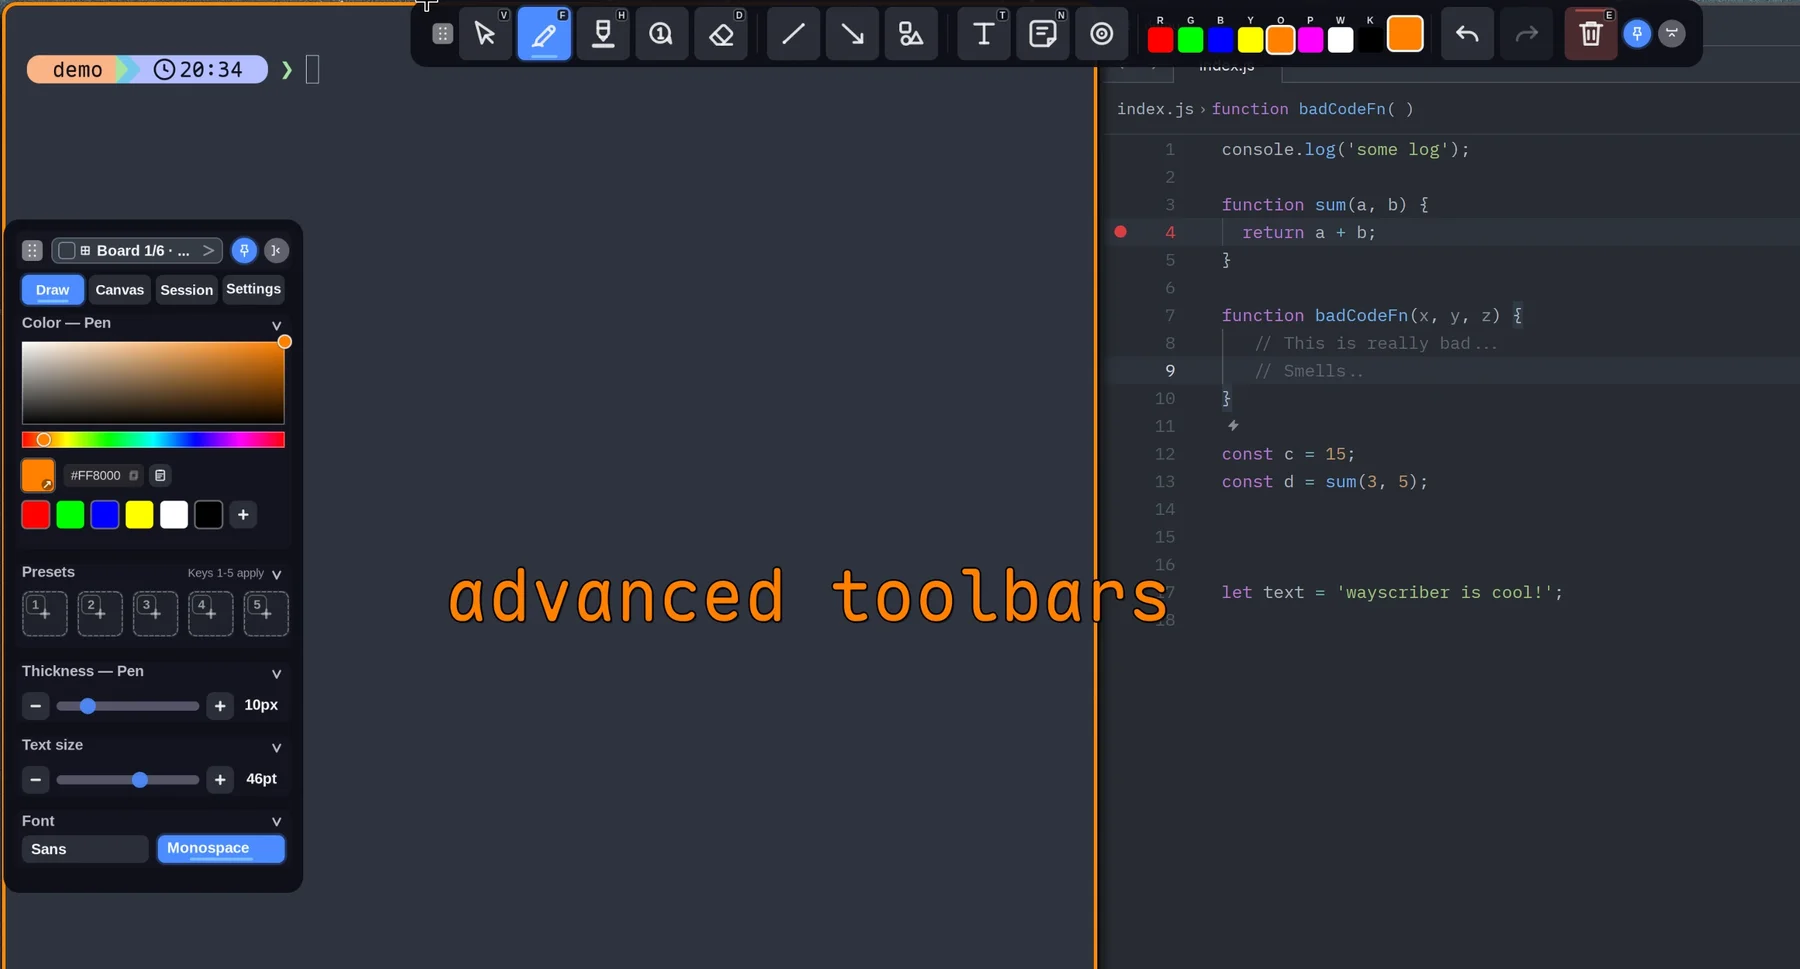Decrease pen thickness with minus button
This screenshot has width=1800, height=969.
[x=35, y=706]
